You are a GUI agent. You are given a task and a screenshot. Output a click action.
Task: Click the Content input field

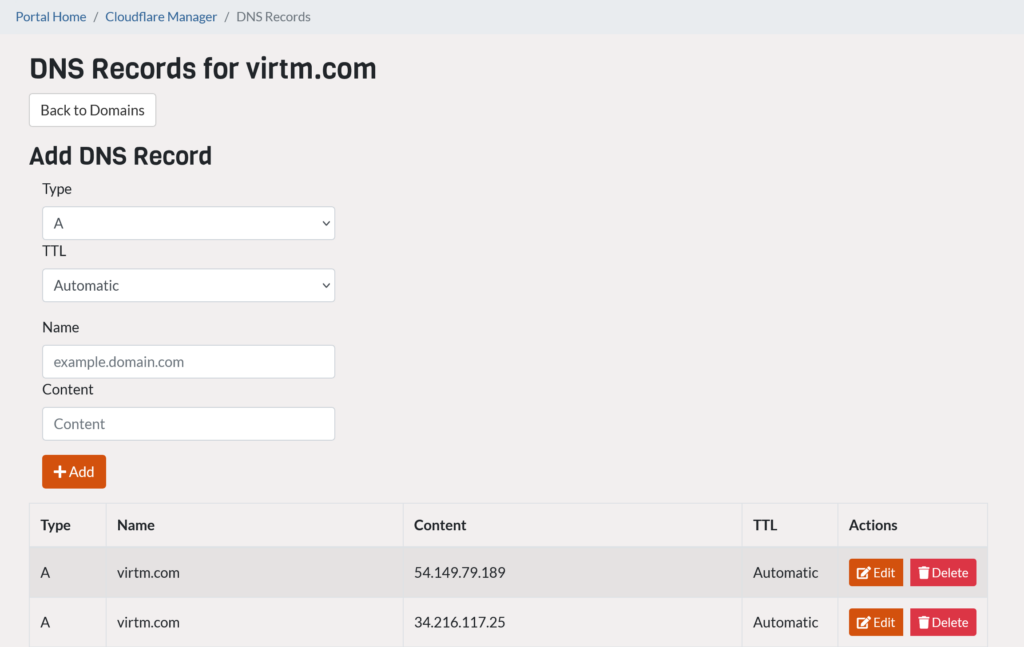pyautogui.click(x=188, y=423)
